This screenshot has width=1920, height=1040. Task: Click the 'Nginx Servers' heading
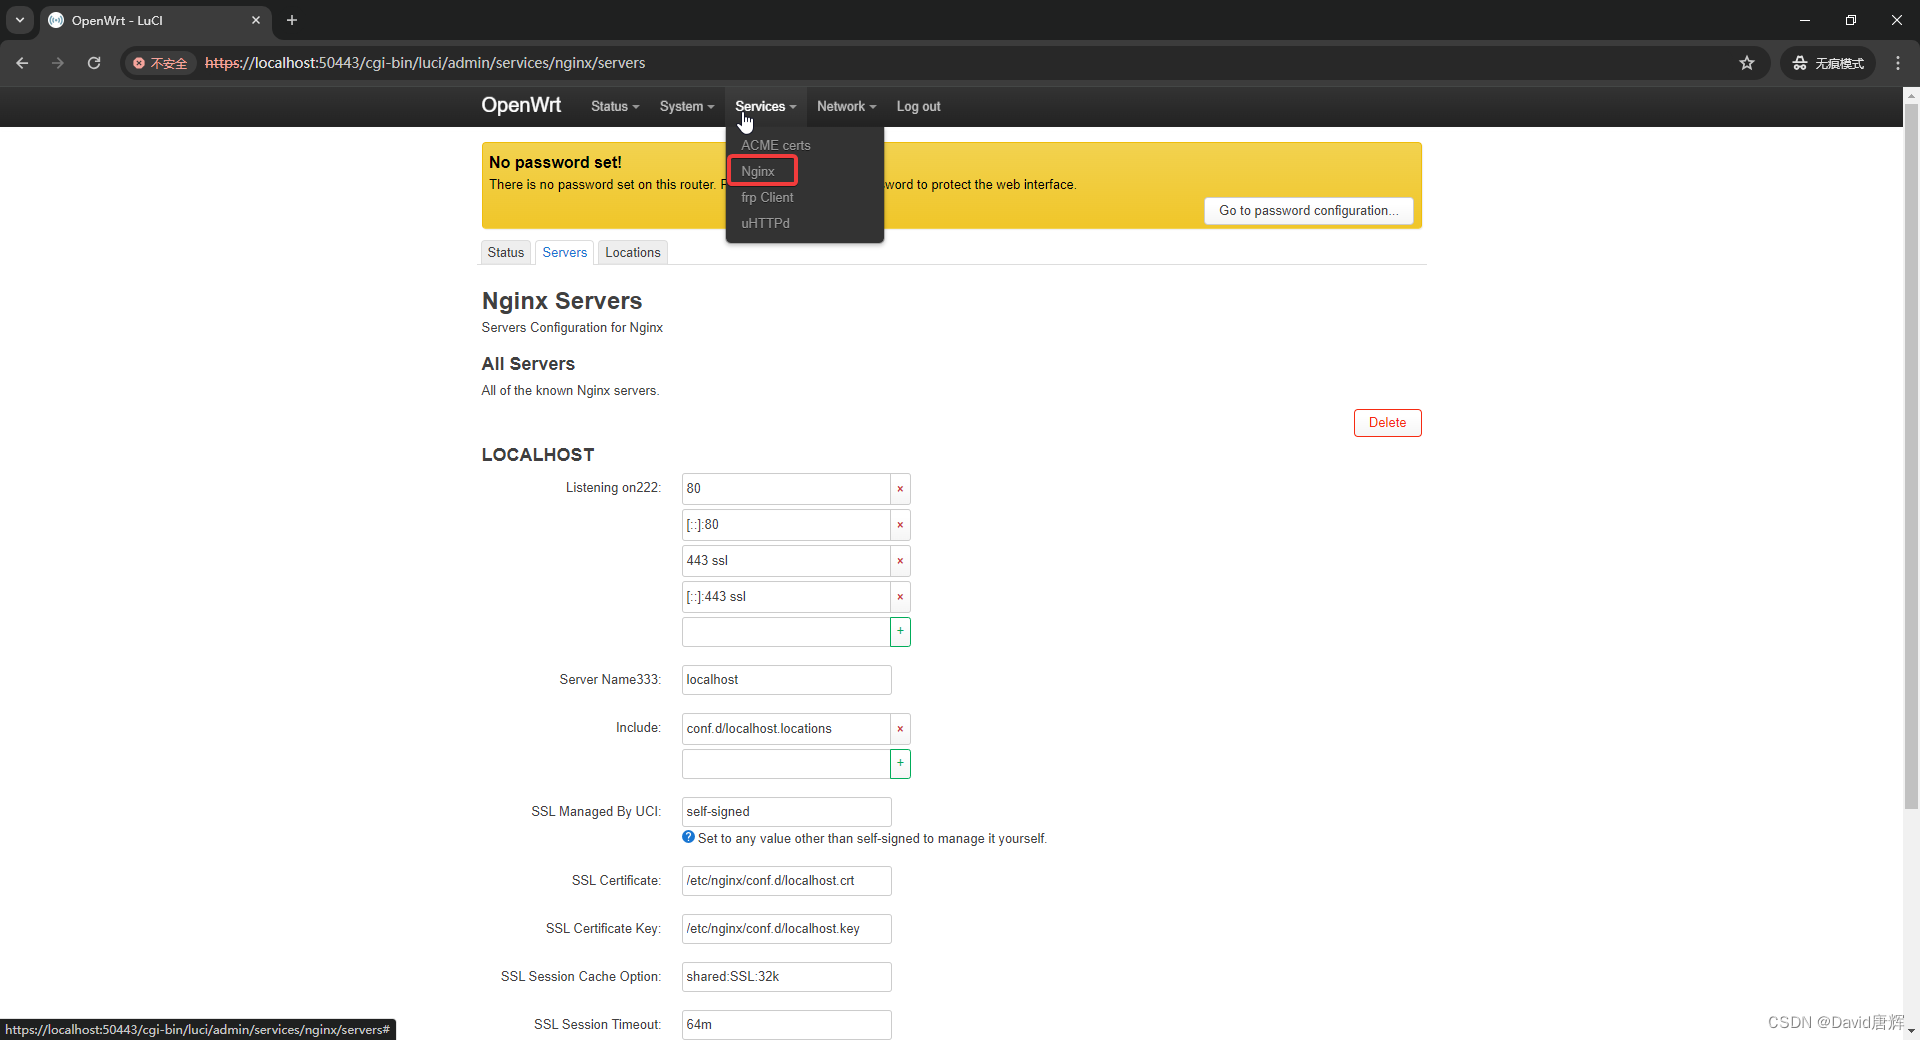[x=562, y=301]
